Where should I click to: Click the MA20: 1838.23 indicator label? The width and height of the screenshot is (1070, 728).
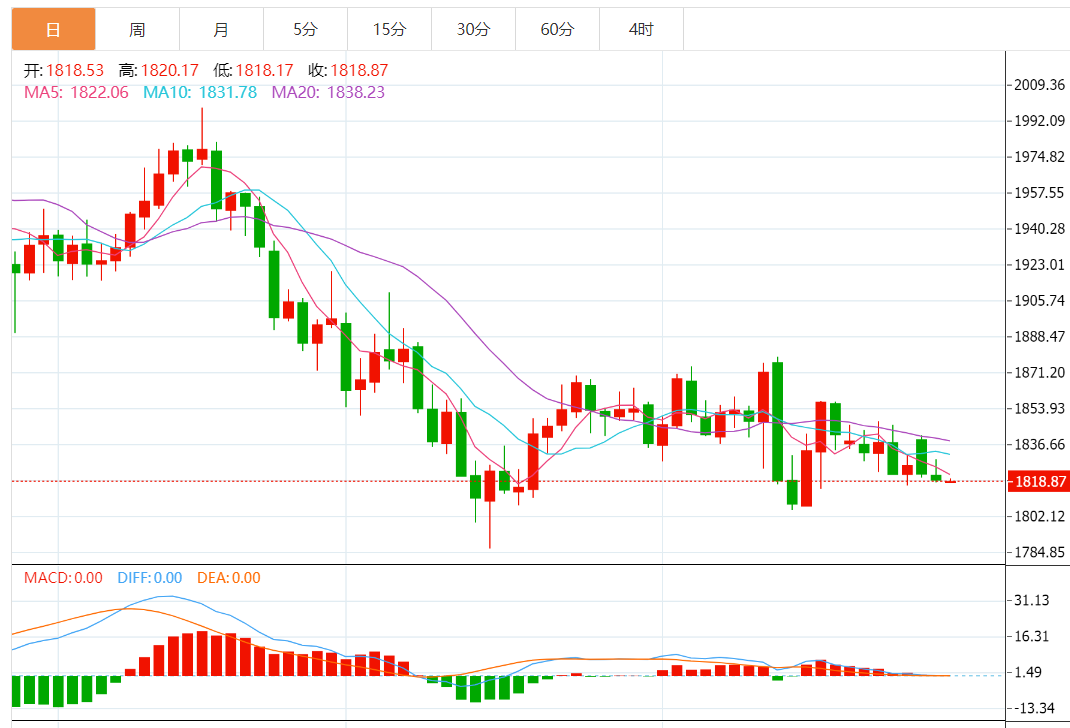pyautogui.click(x=328, y=92)
